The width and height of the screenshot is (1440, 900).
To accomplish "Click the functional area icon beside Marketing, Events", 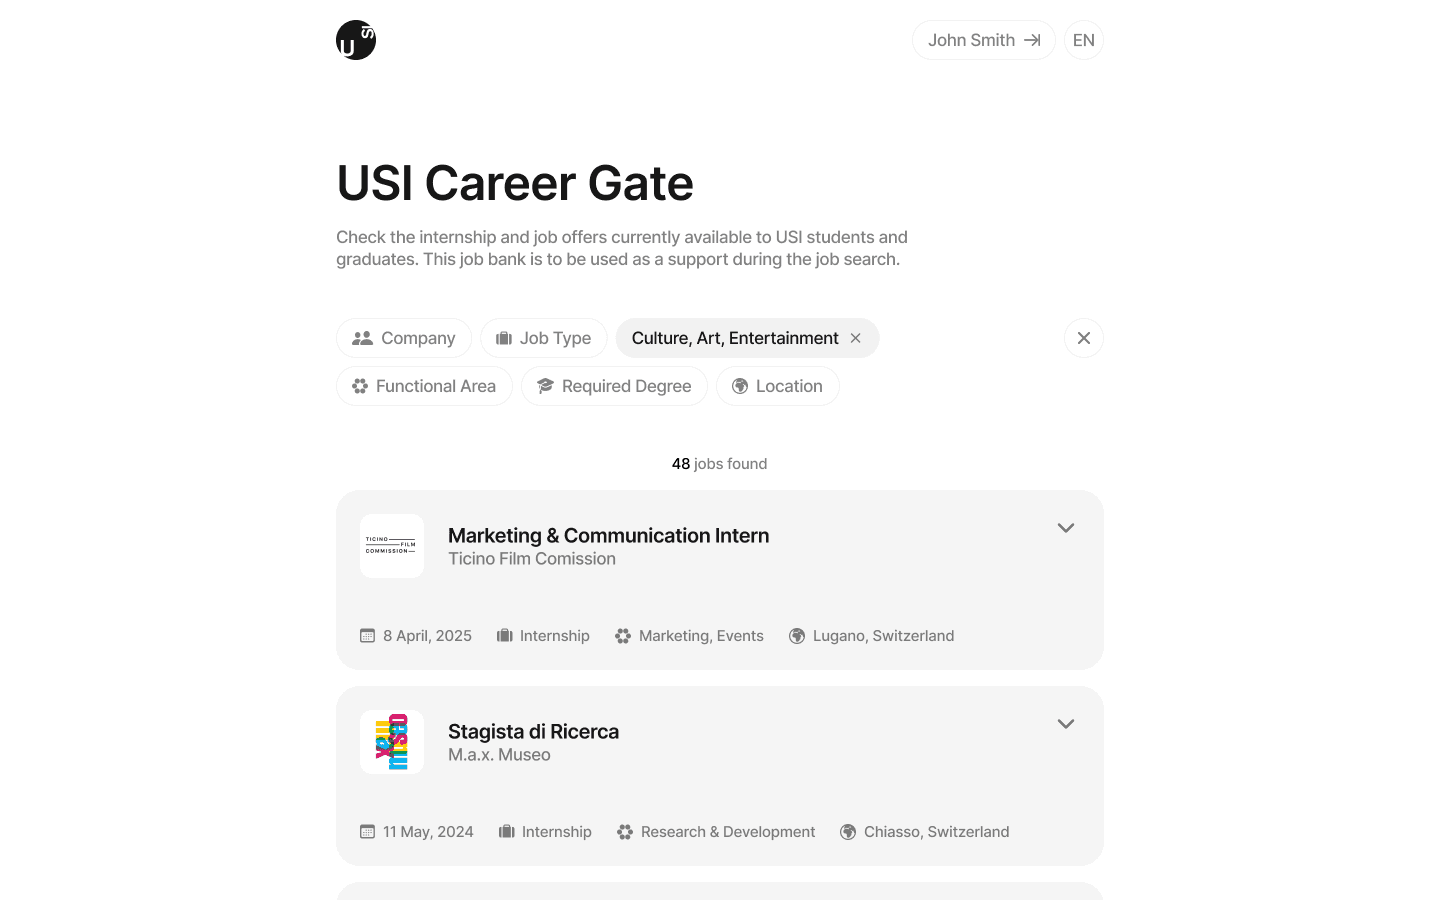I will point(623,636).
